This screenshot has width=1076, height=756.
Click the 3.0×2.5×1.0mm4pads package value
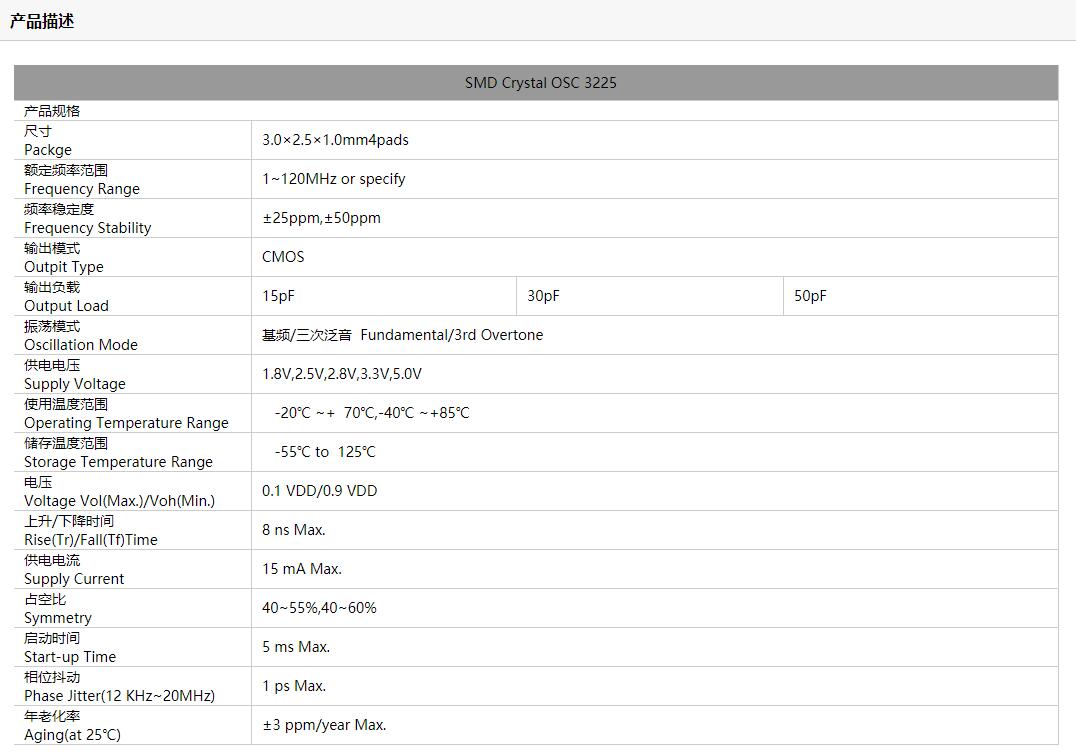335,140
